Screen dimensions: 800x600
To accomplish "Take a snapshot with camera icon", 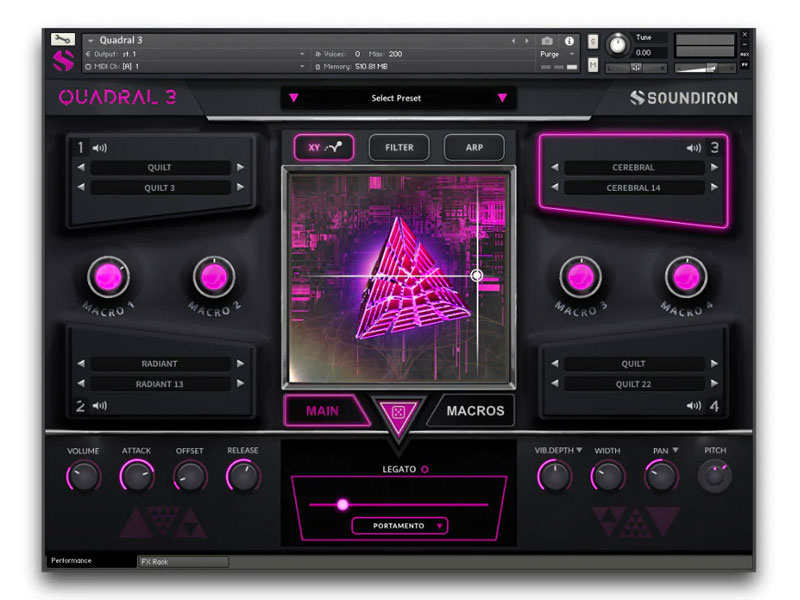I will pyautogui.click(x=547, y=41).
